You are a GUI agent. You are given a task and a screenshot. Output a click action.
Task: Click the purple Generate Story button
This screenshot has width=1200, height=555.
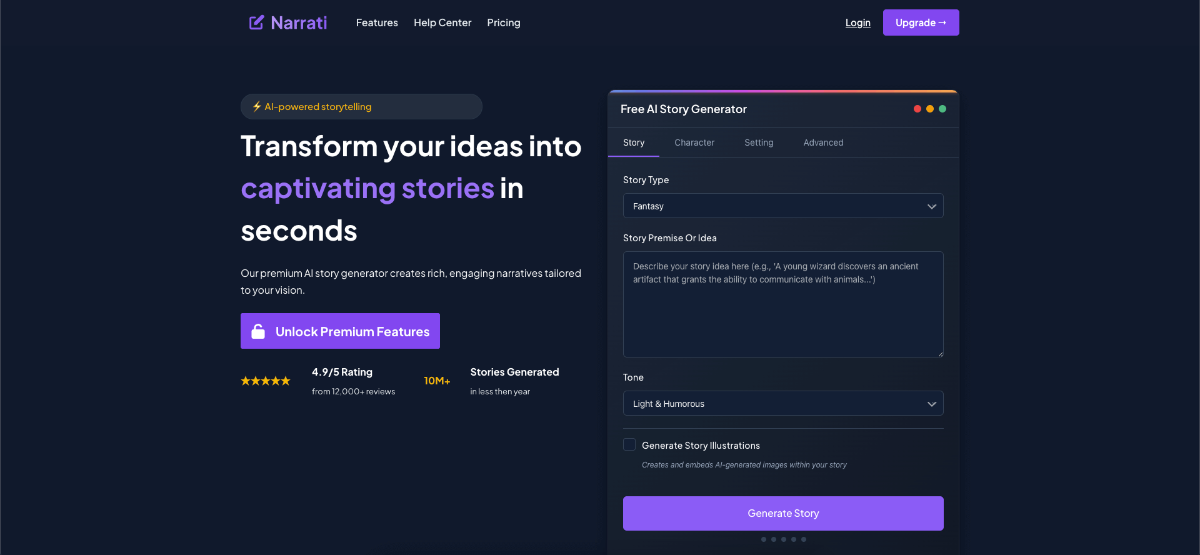pos(783,513)
